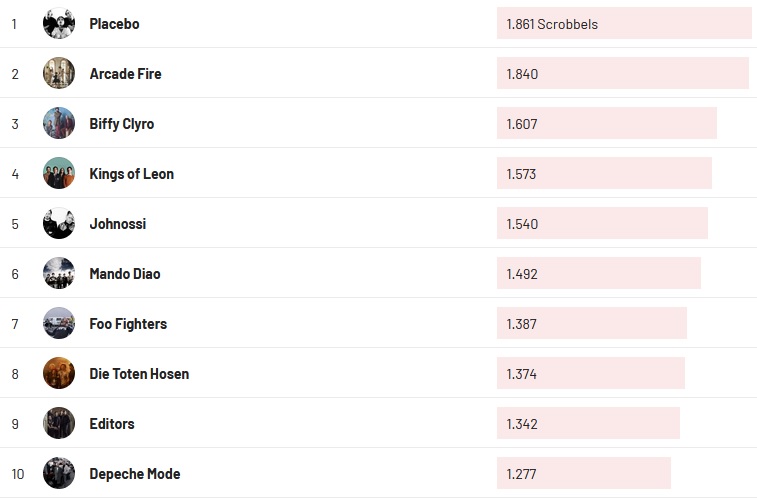Click Mando Diao's avatar image
This screenshot has width=757, height=498.
click(59, 273)
